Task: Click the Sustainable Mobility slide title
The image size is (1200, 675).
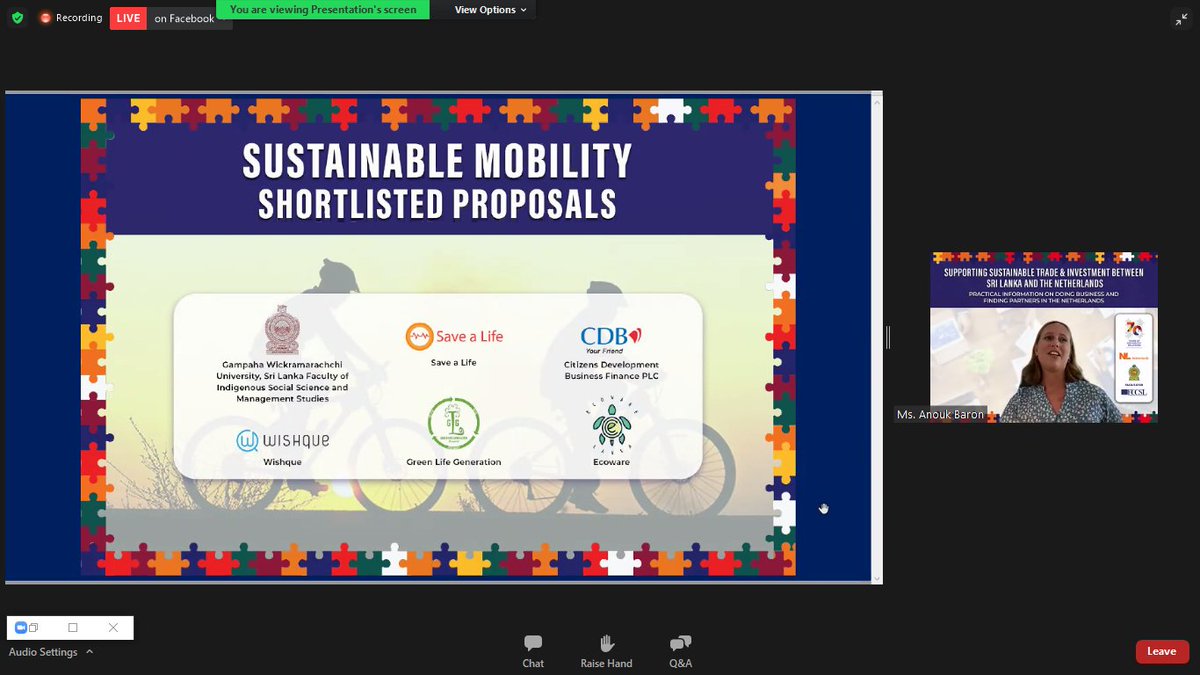Action: [x=438, y=161]
